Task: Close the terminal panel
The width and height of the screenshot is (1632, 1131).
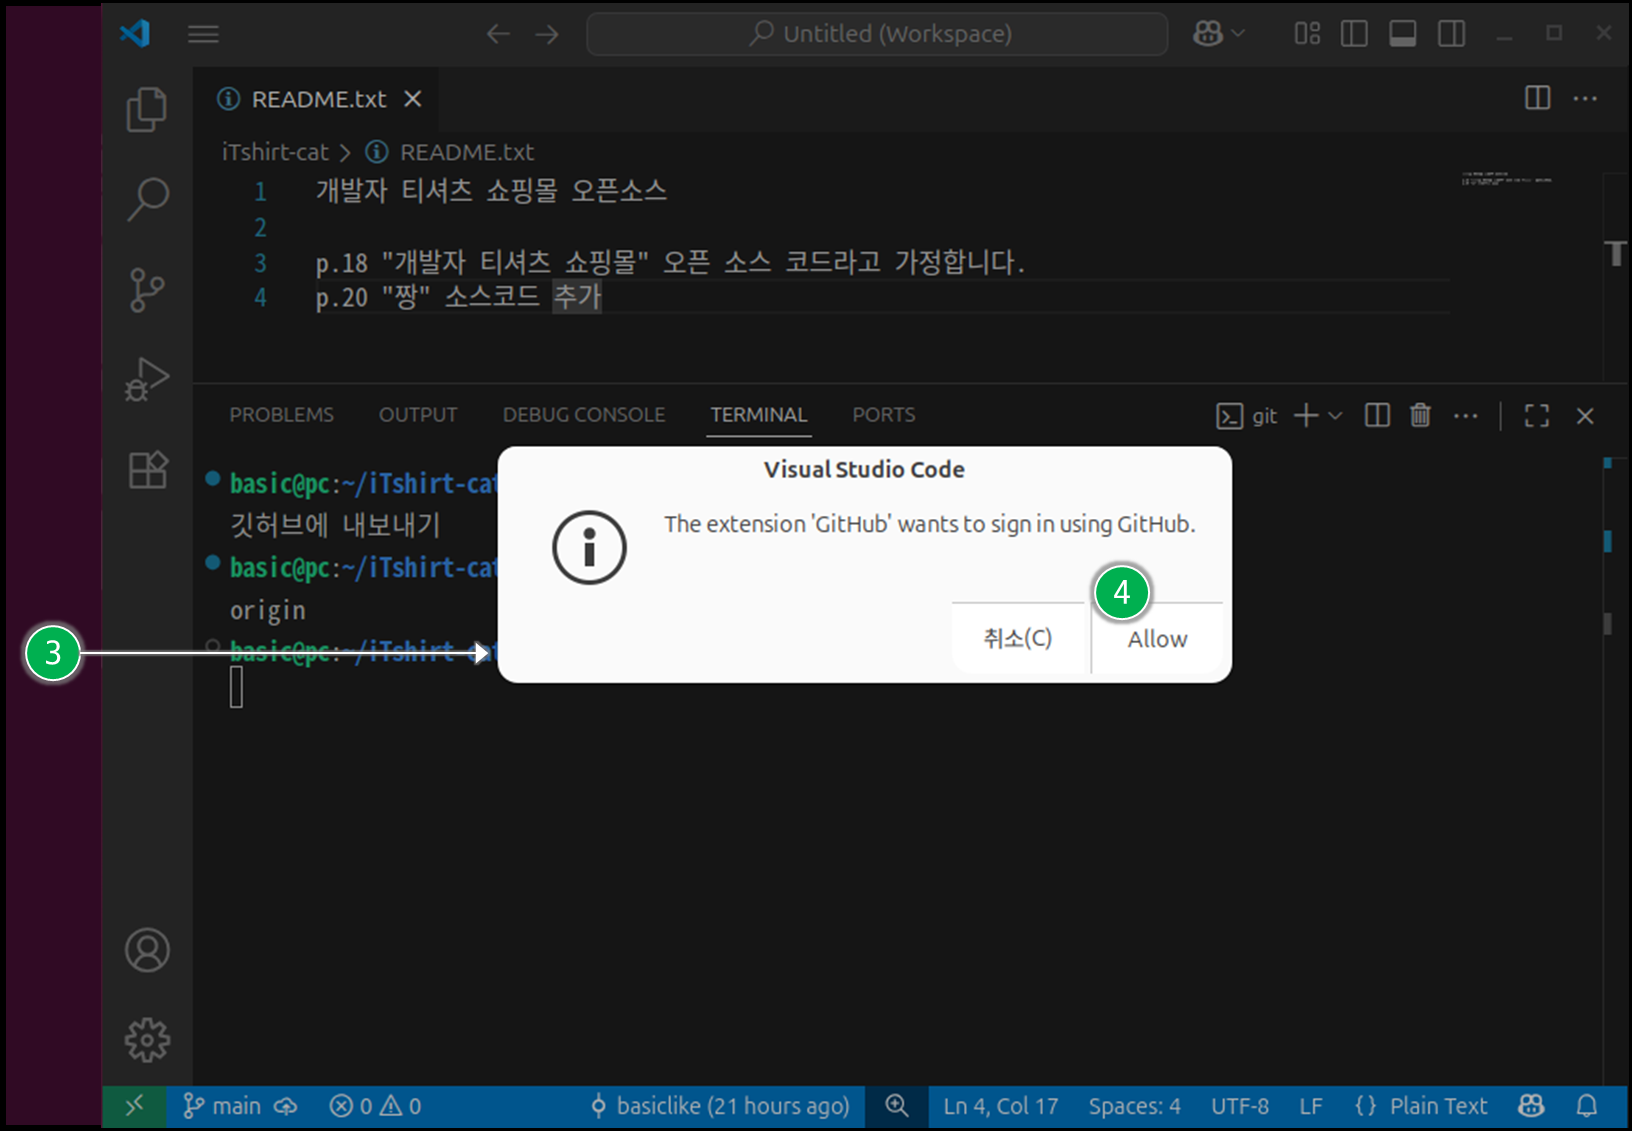Action: coord(1585,416)
